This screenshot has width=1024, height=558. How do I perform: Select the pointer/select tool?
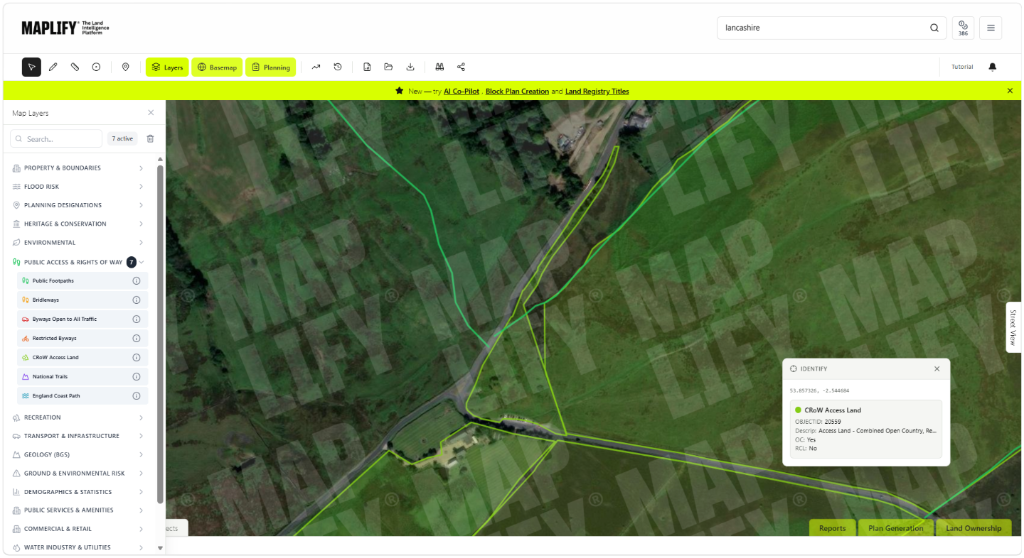click(x=31, y=67)
